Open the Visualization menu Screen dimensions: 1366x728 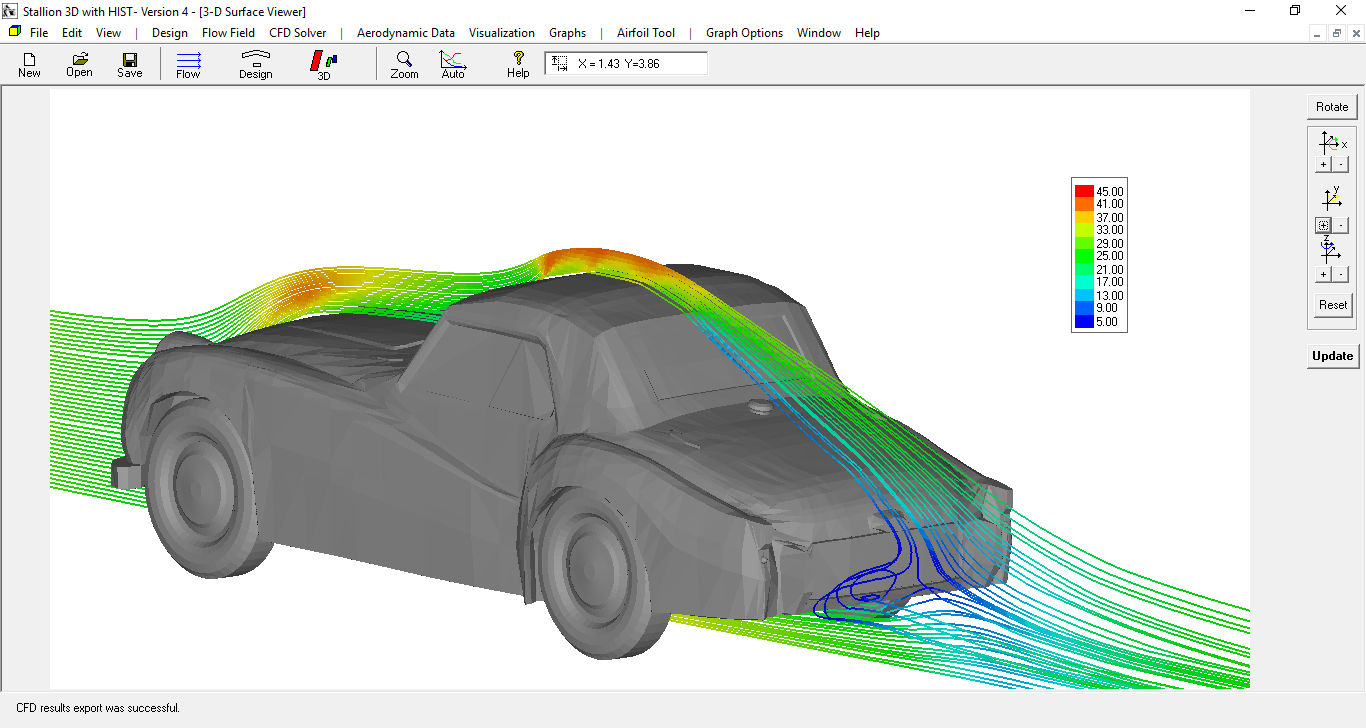502,32
